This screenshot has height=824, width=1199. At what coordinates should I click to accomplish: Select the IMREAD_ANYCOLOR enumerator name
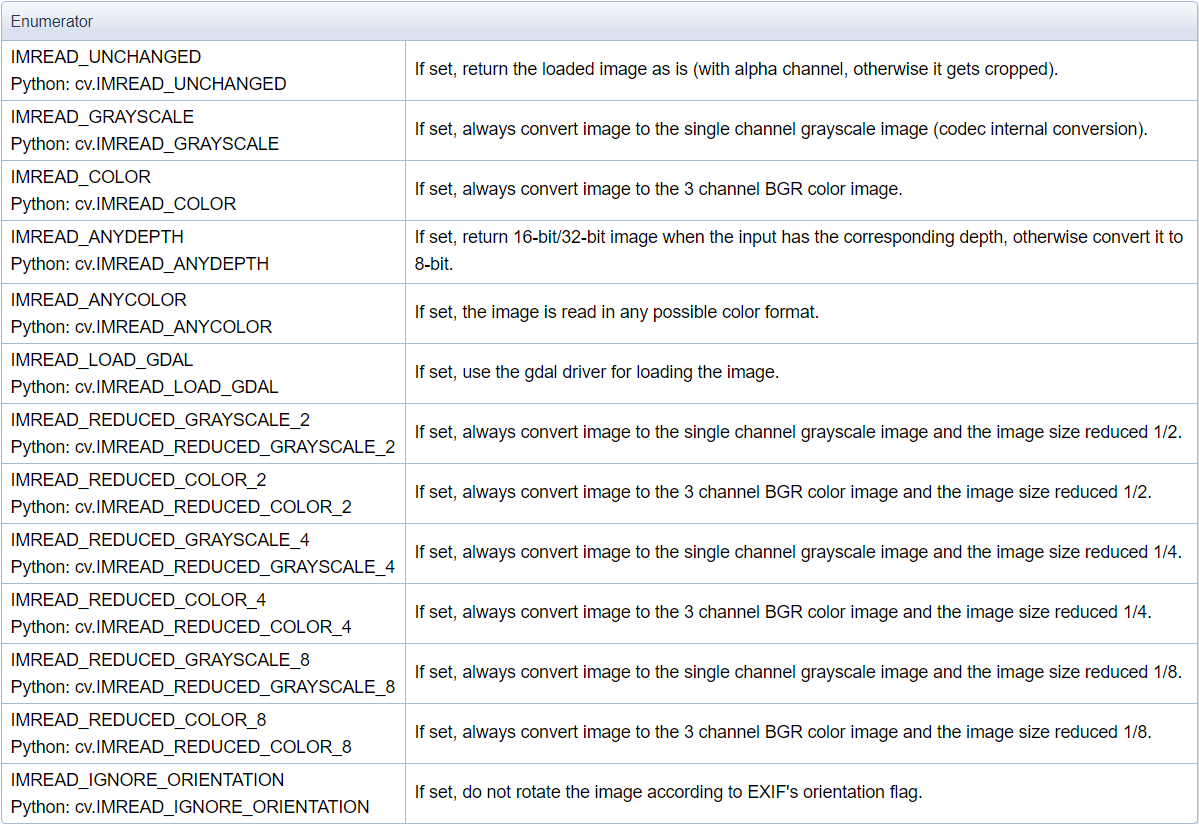(99, 300)
